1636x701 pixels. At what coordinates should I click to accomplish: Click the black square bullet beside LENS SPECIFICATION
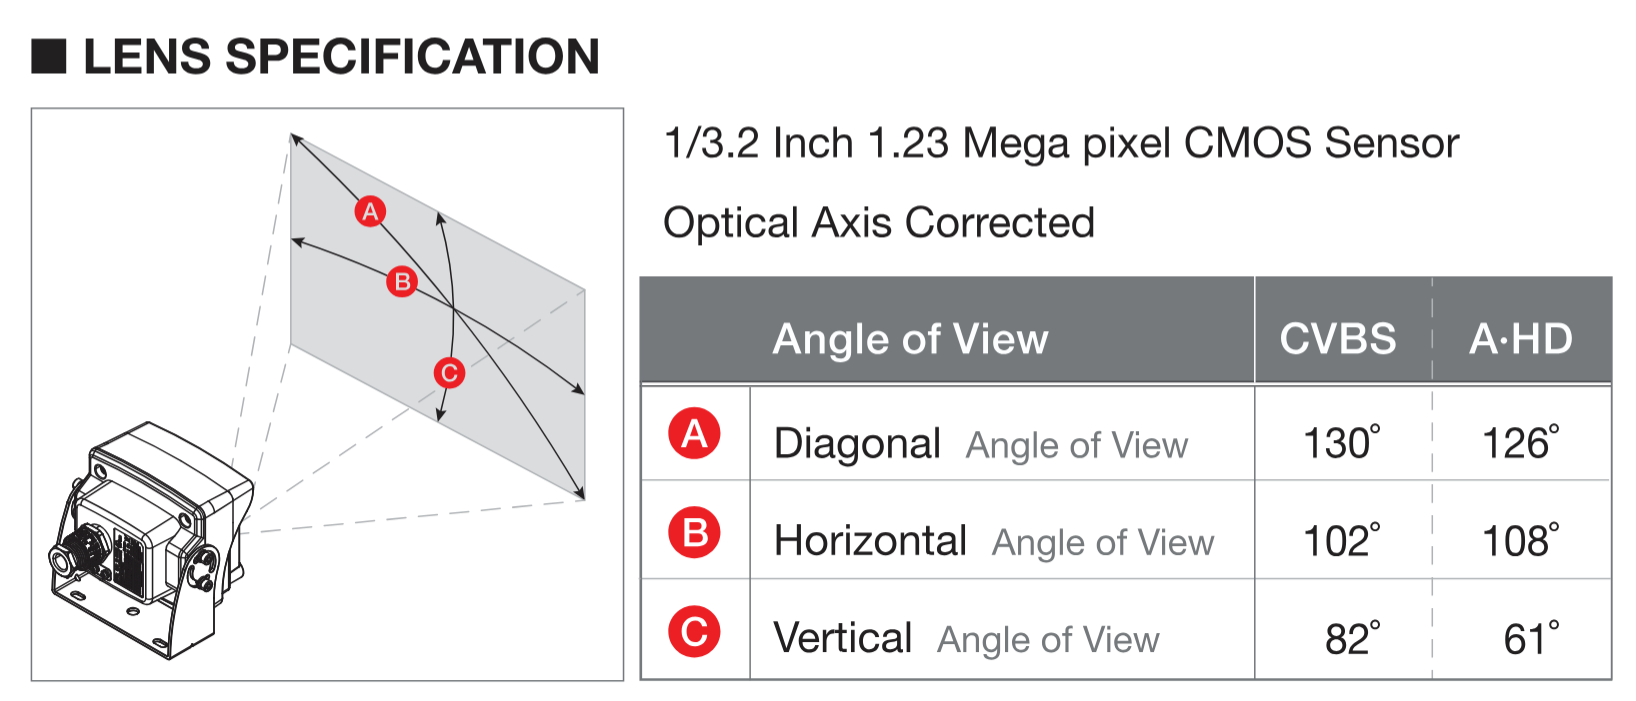49,57
